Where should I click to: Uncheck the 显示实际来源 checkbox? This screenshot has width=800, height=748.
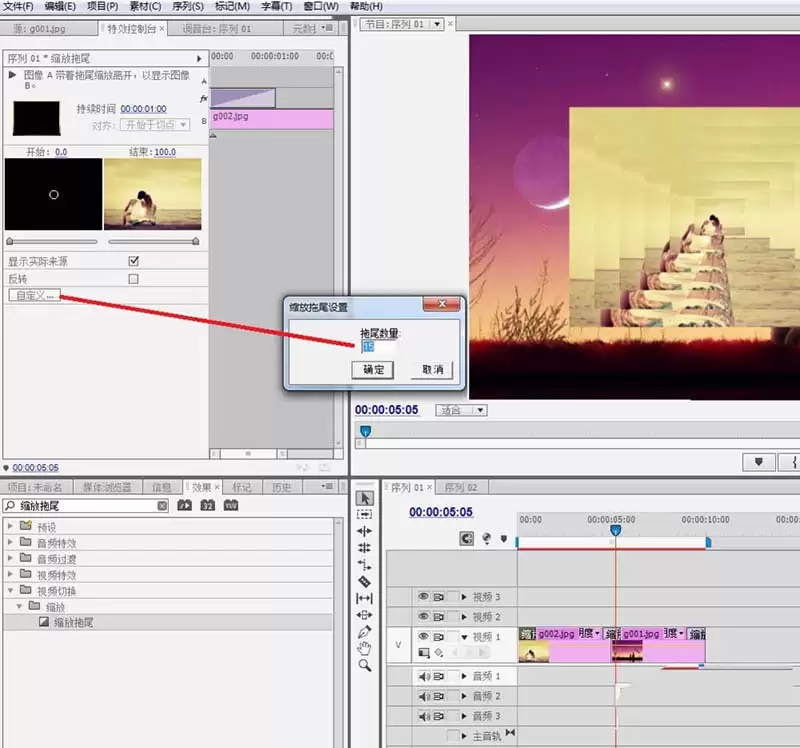pos(134,261)
